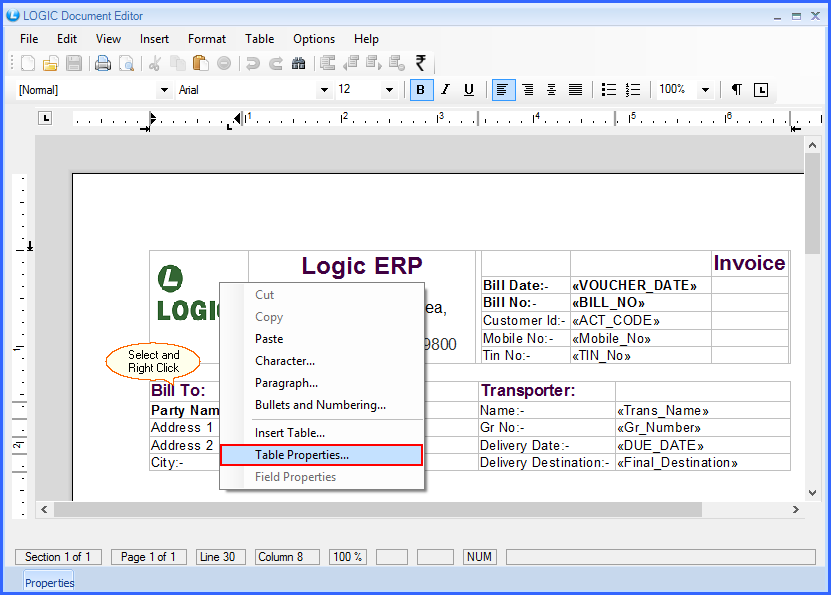The width and height of the screenshot is (831, 595).
Task: Click the boxed L icon on formatting bar
Action: pos(761,90)
